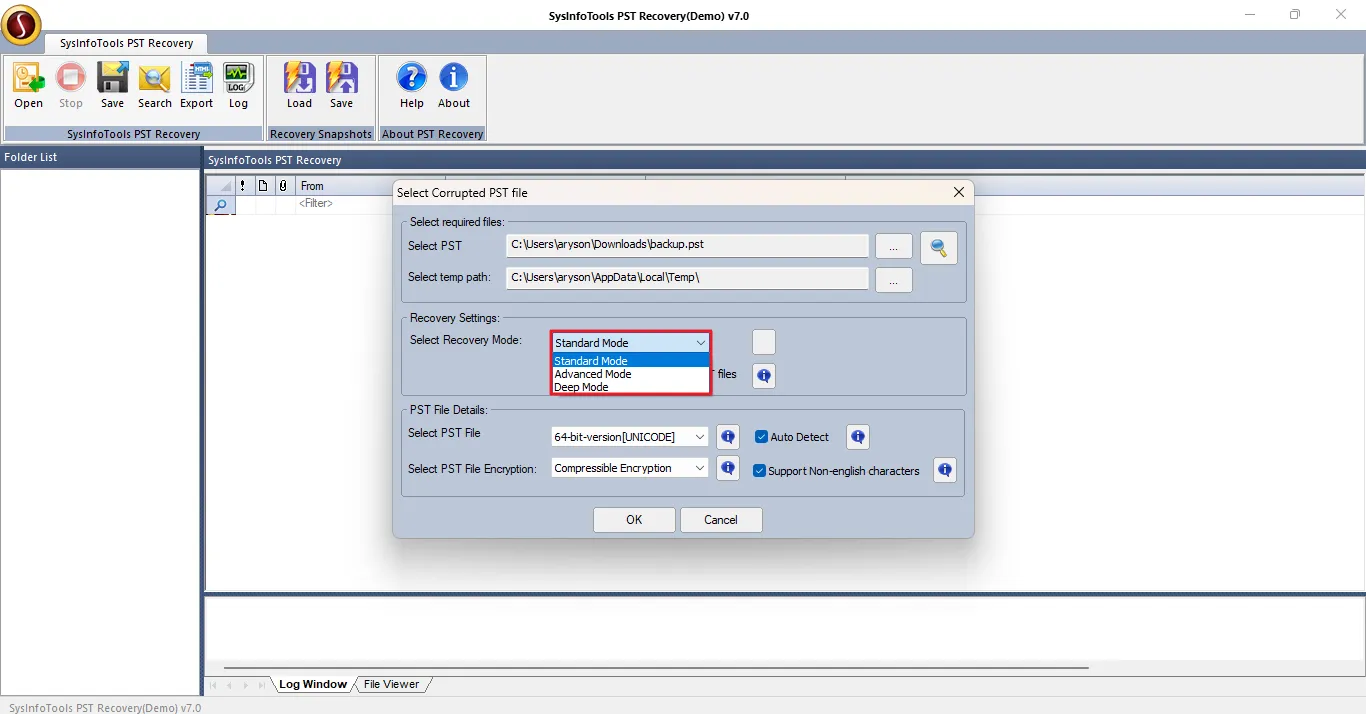Click the Export toolbar icon
Screen dimensions: 1366x714
coord(197,85)
